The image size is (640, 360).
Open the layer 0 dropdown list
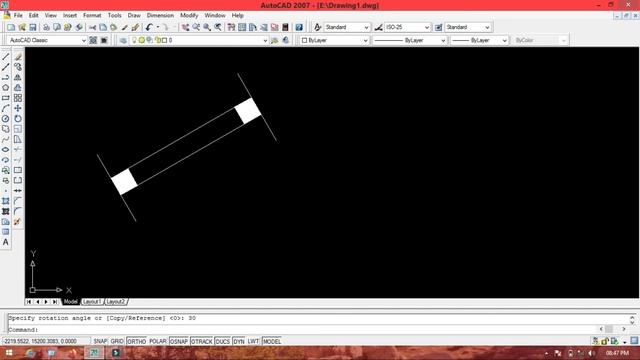click(x=198, y=40)
